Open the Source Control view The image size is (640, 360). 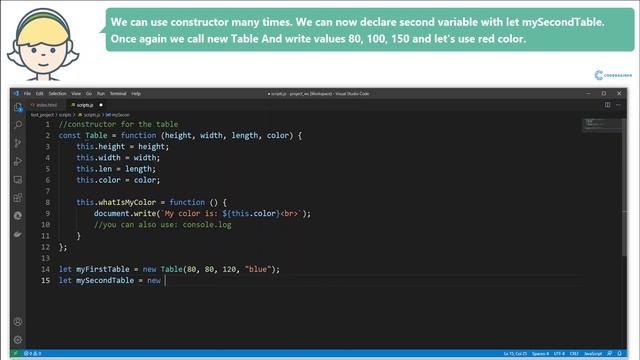coord(18,143)
